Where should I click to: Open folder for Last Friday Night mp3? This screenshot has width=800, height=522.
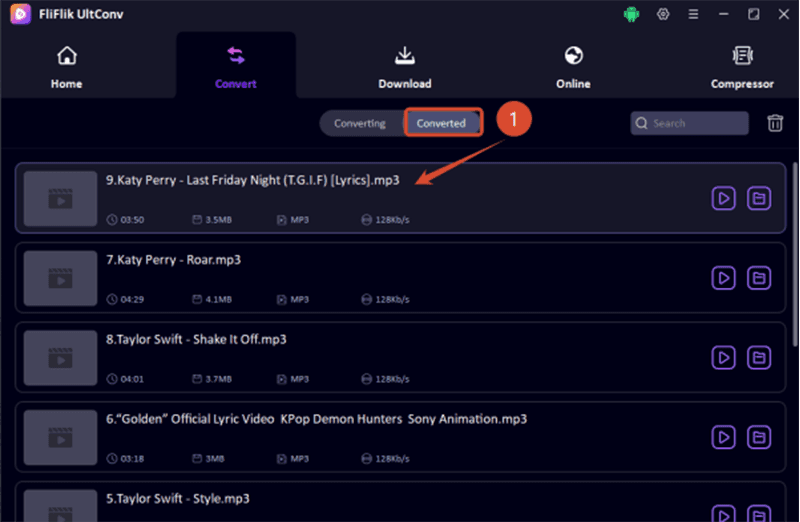click(x=759, y=198)
